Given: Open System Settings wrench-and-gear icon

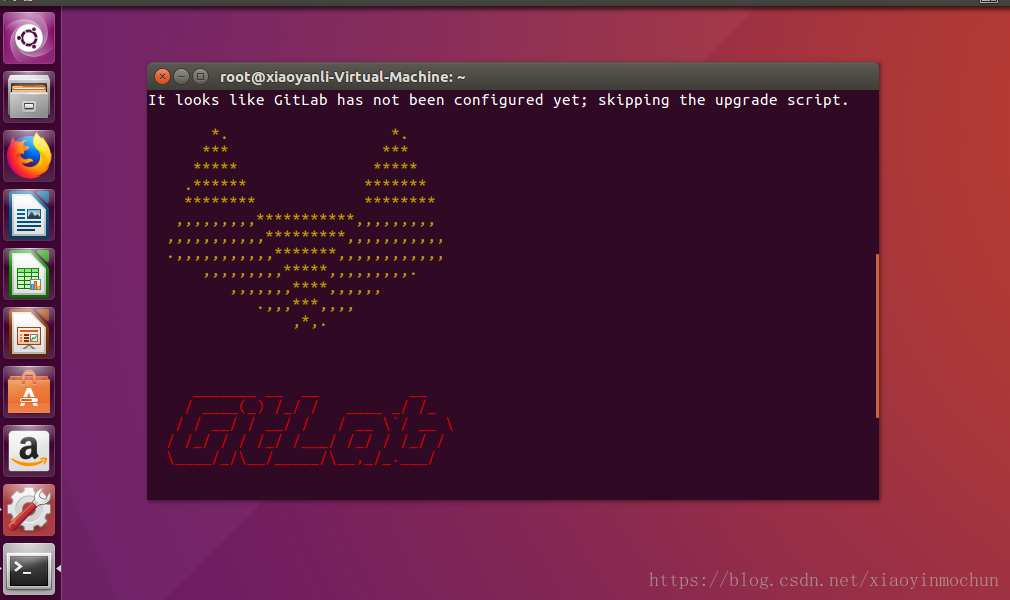Looking at the screenshot, I should click(29, 510).
